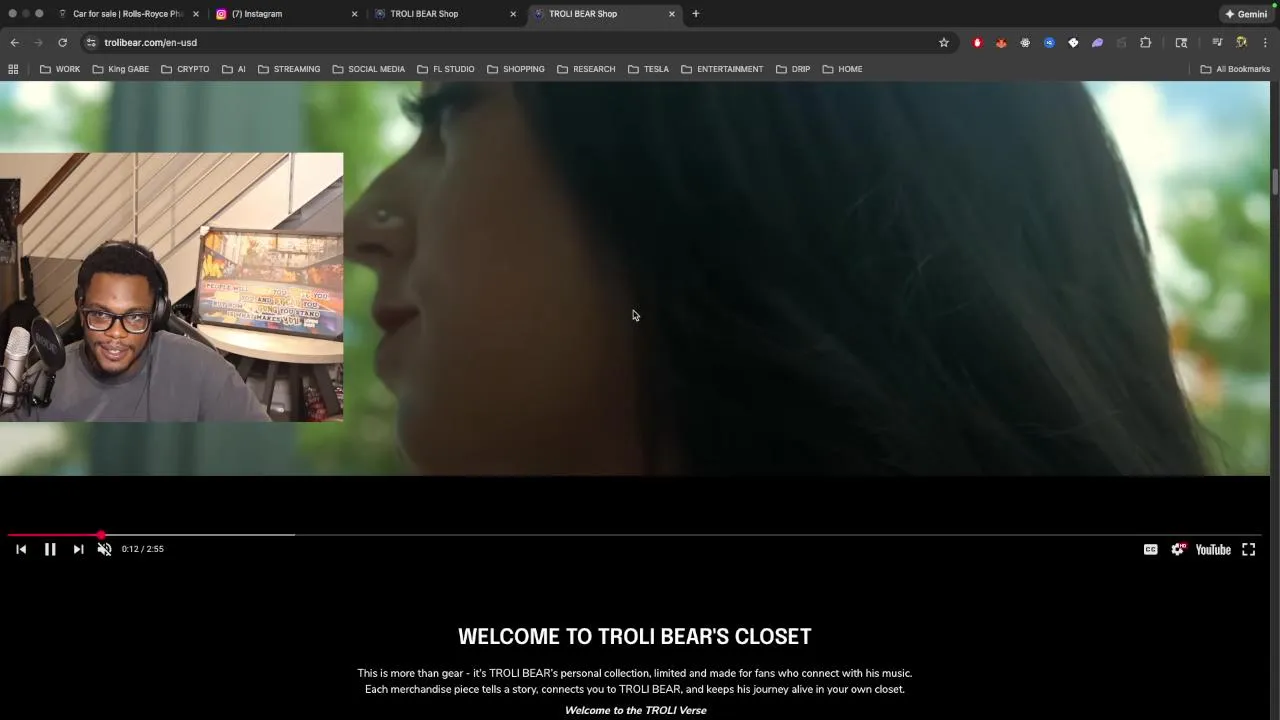Open the FL STUDIO bookmark folder

446,69
